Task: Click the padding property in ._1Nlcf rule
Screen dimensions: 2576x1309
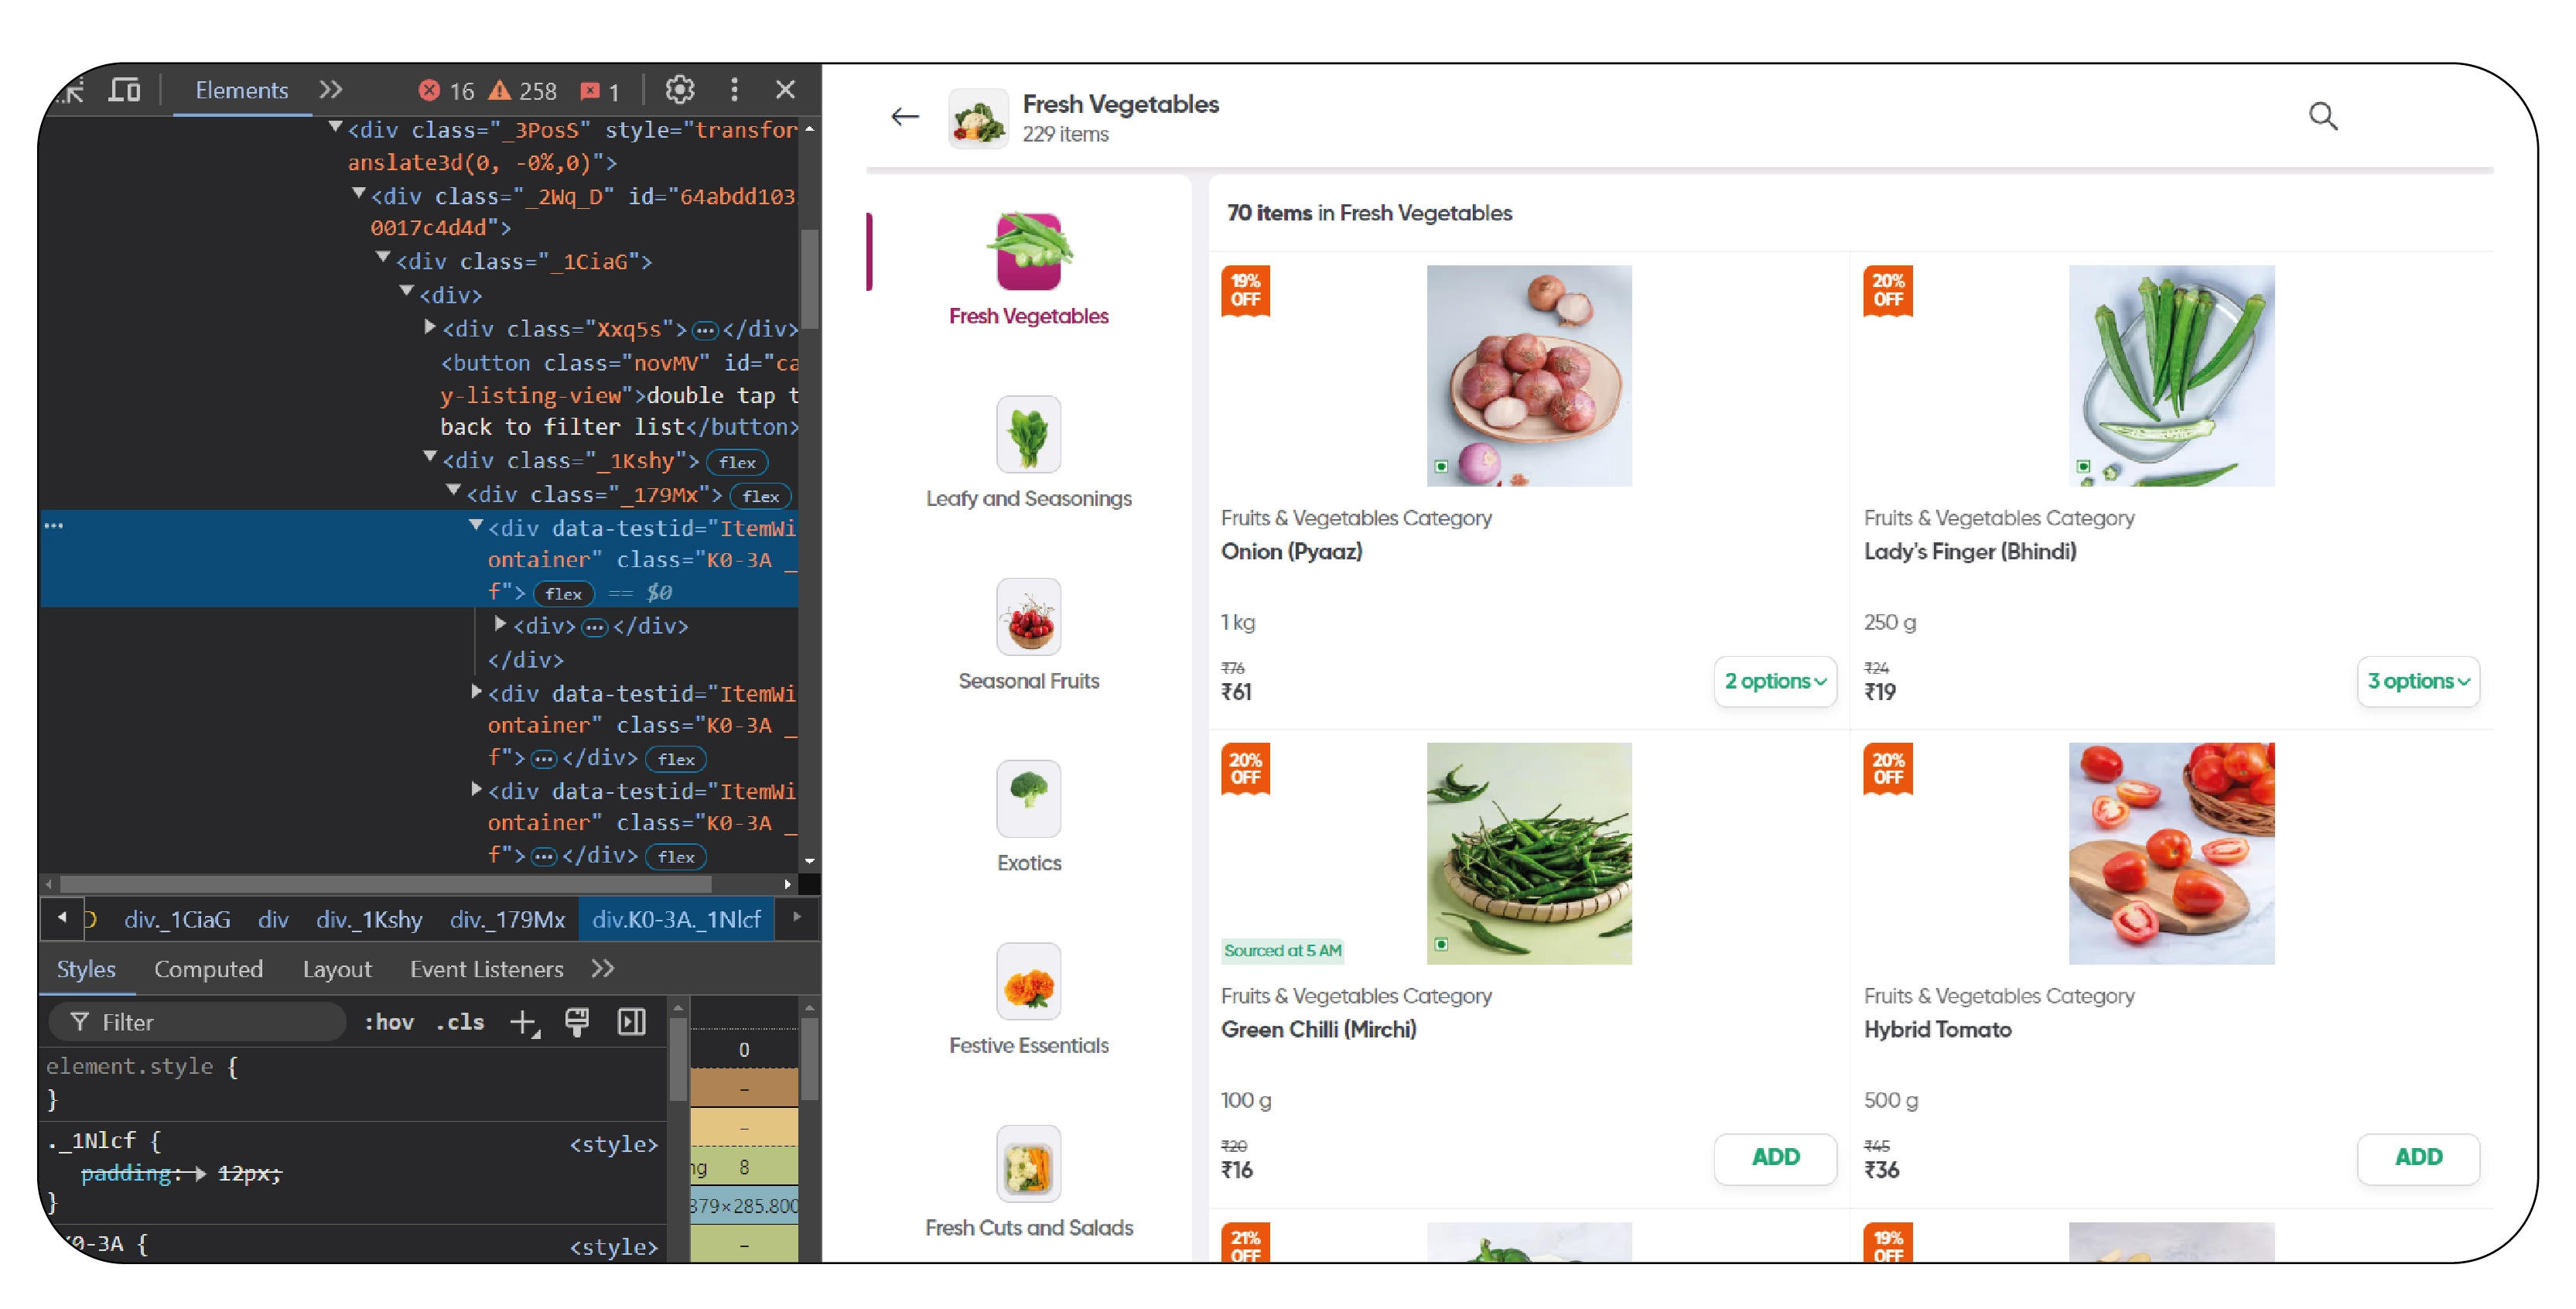Action: pos(127,1174)
